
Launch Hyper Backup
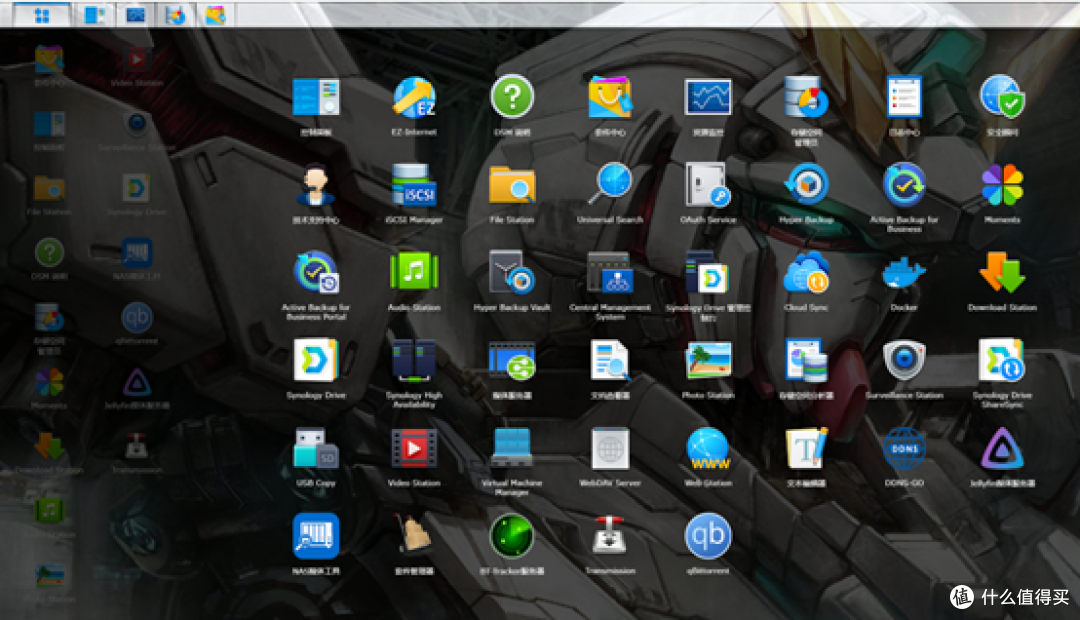click(x=806, y=185)
